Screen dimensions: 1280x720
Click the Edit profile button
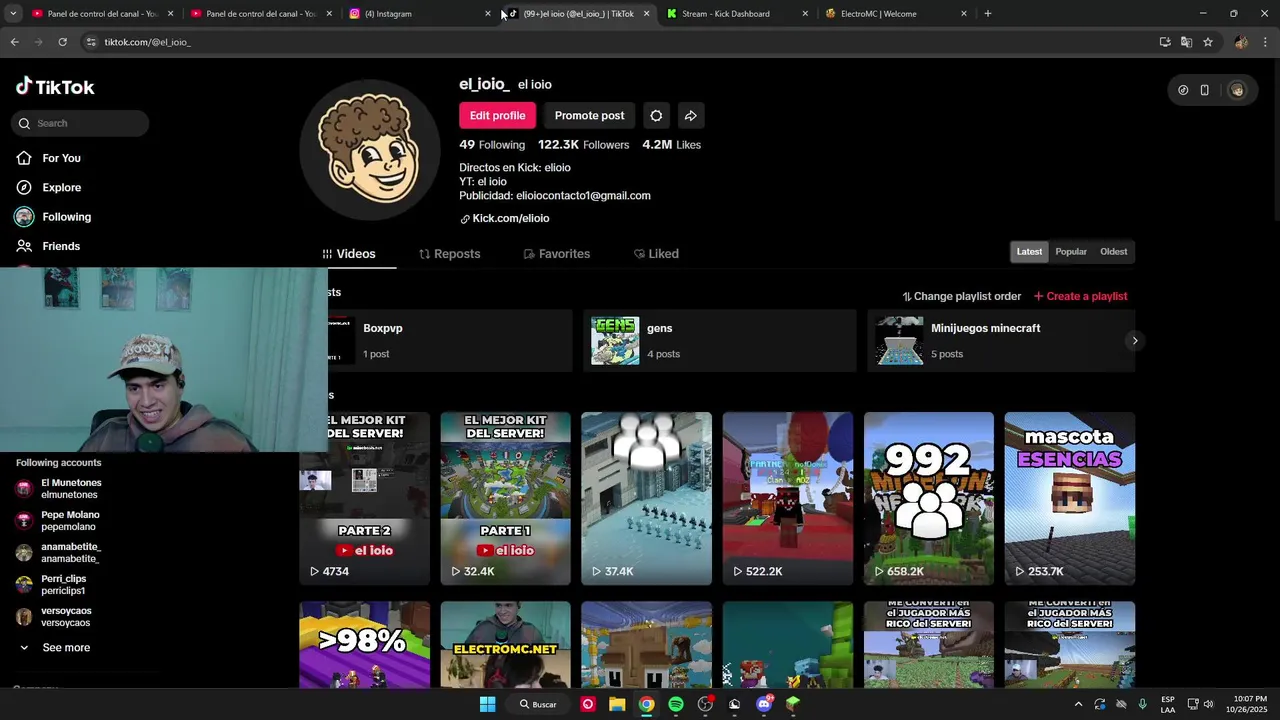coord(497,116)
